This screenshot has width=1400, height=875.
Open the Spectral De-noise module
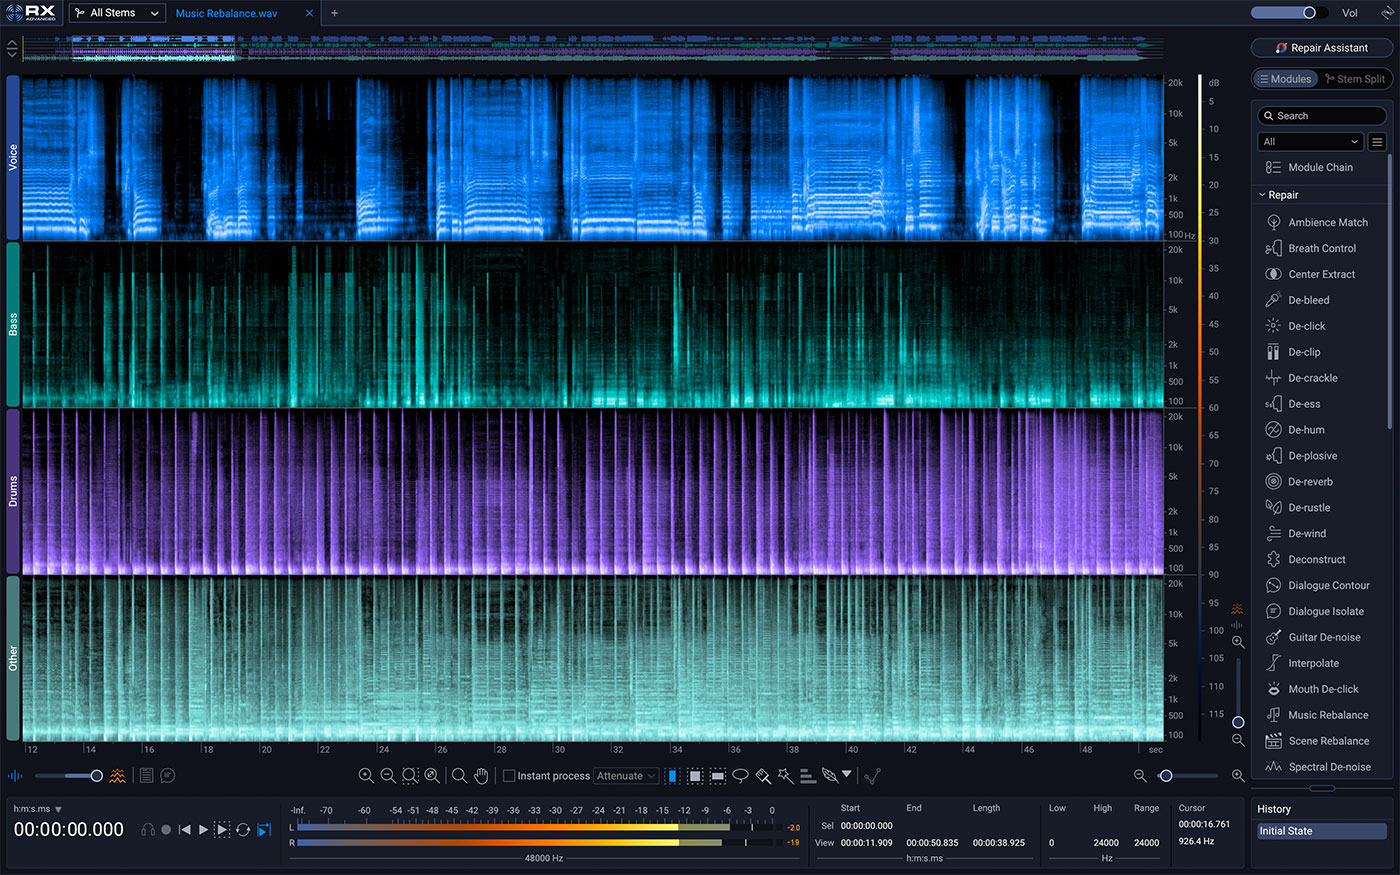tap(1329, 767)
